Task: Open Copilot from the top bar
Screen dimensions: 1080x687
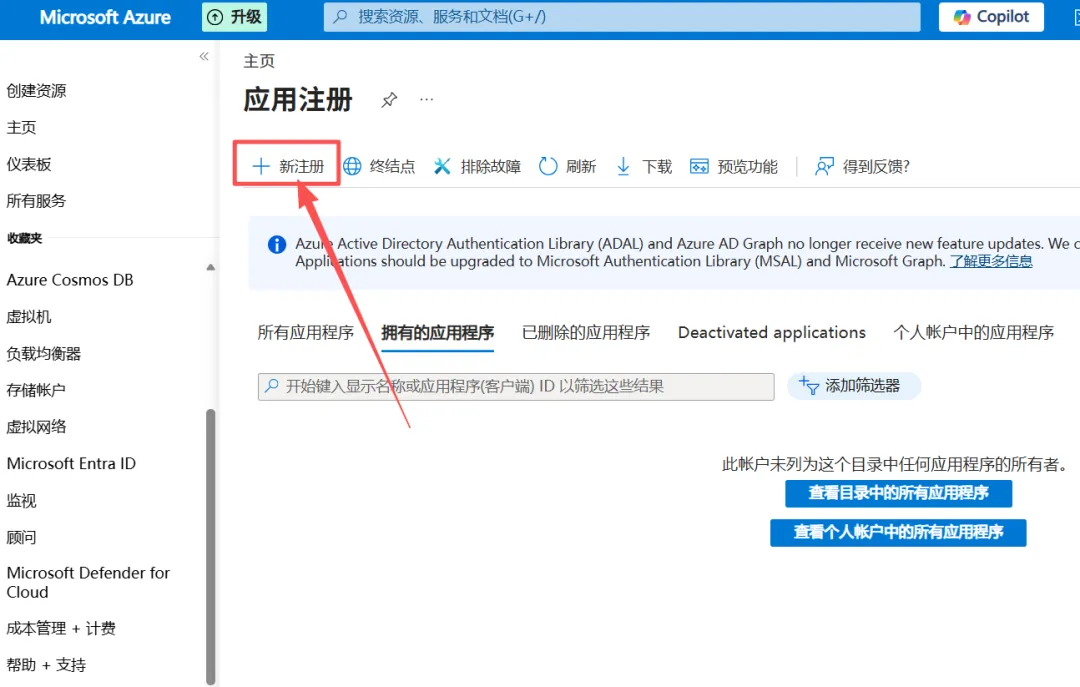Action: [x=990, y=17]
